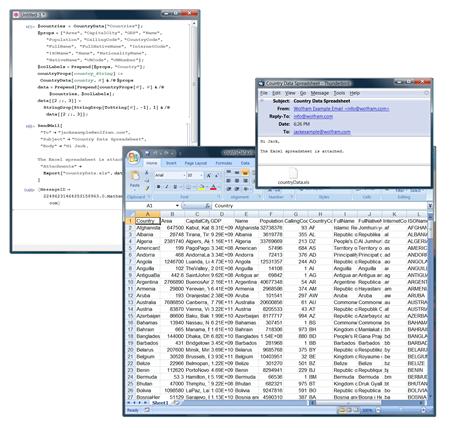Click the Select All corner of the spreadsheet
This screenshot has width=452, height=428.
130,214
